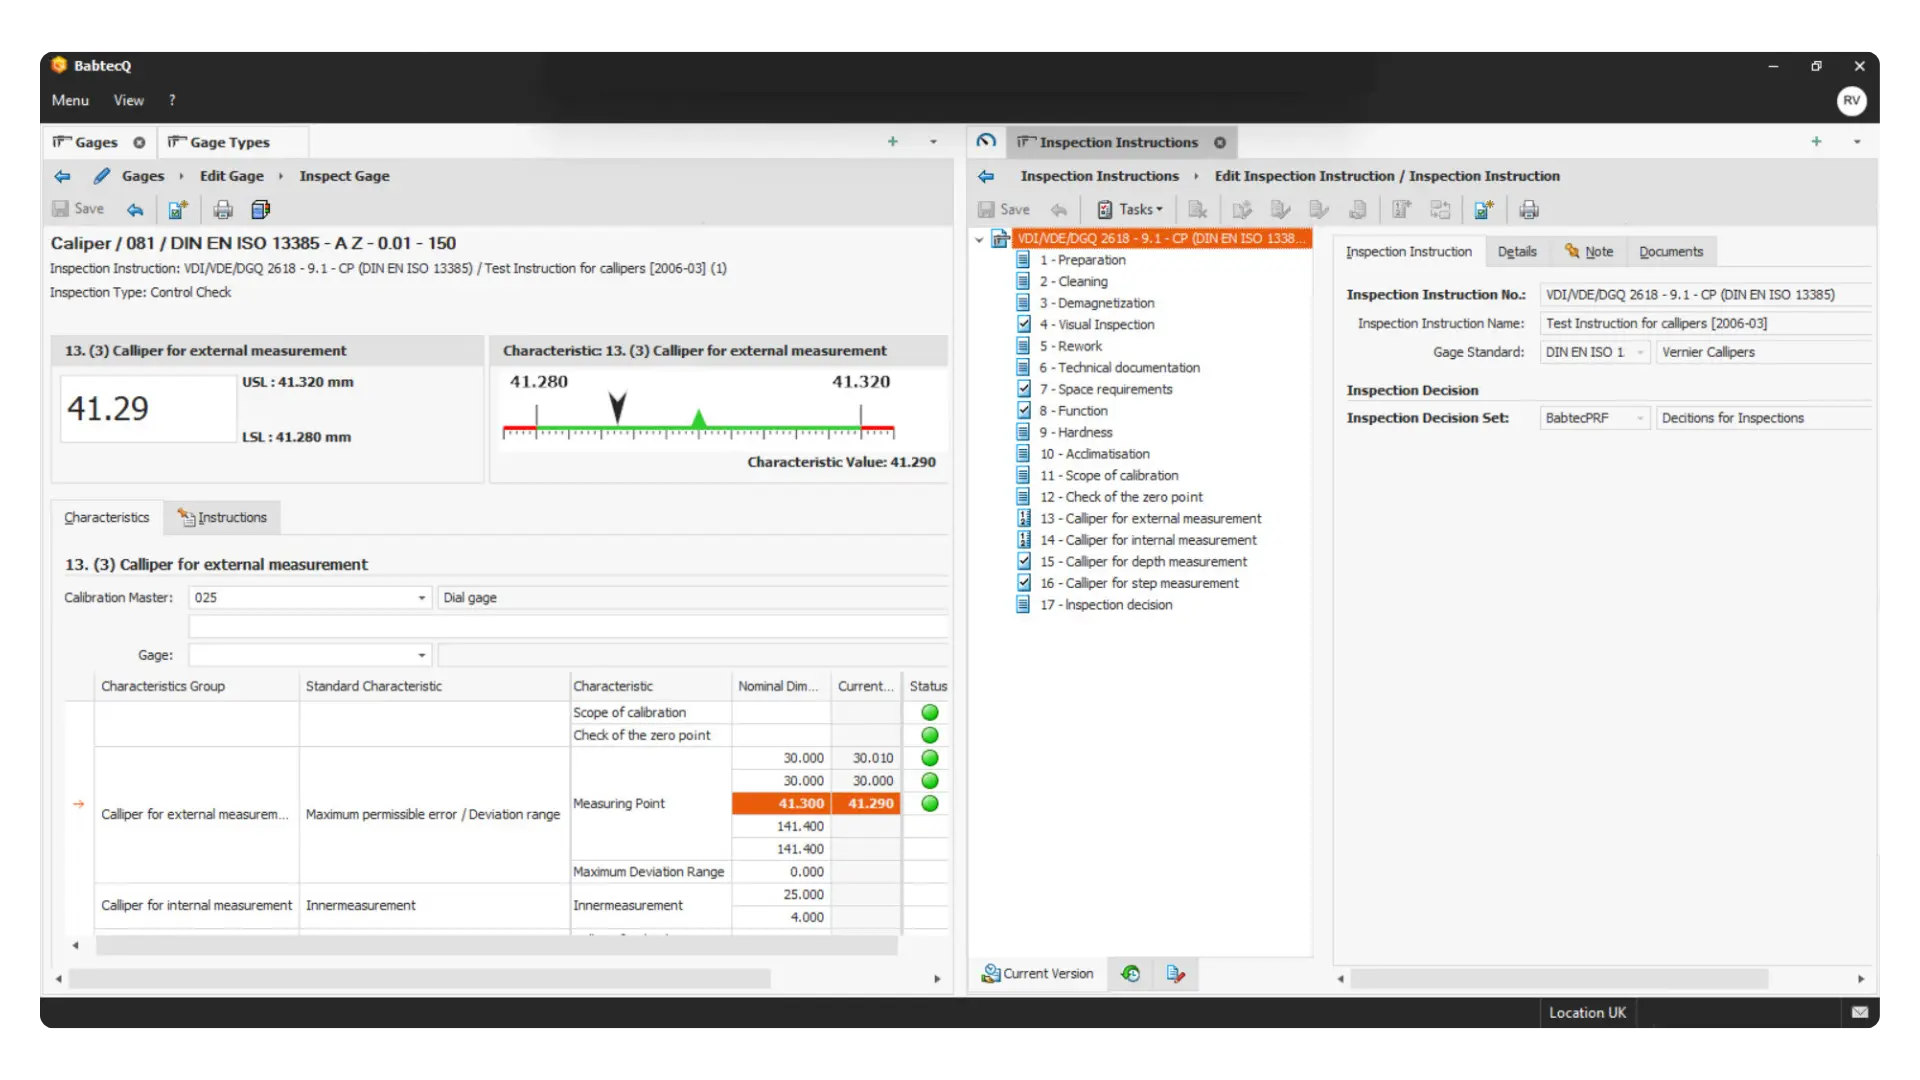Toggle checkbox for 7 - Space requirements
The image size is (1920, 1080).
1024,389
